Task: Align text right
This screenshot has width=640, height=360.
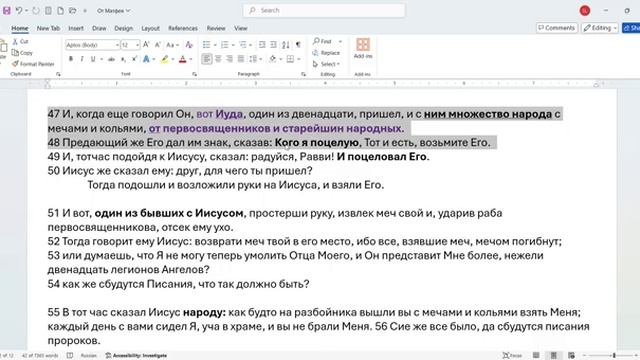Action: pyautogui.click(x=229, y=59)
